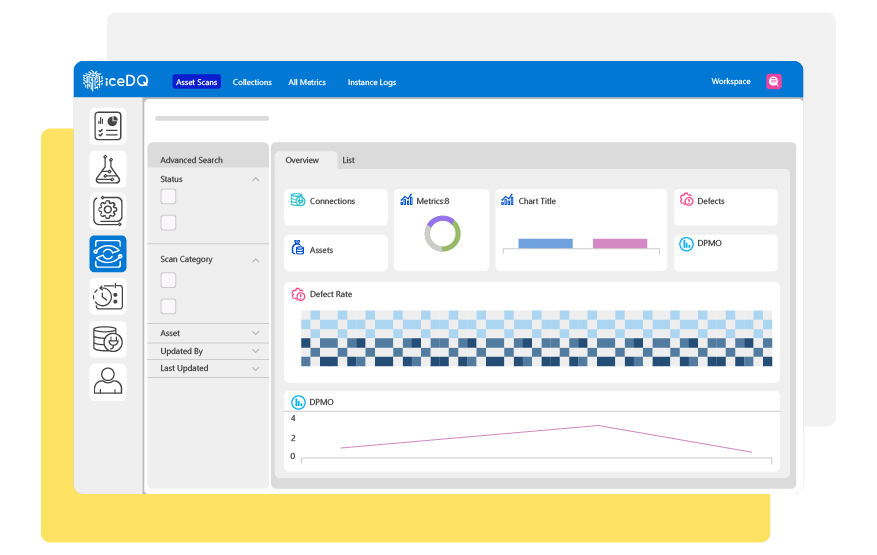Open the All Metrics menu item
The image size is (877, 555).
(x=307, y=82)
